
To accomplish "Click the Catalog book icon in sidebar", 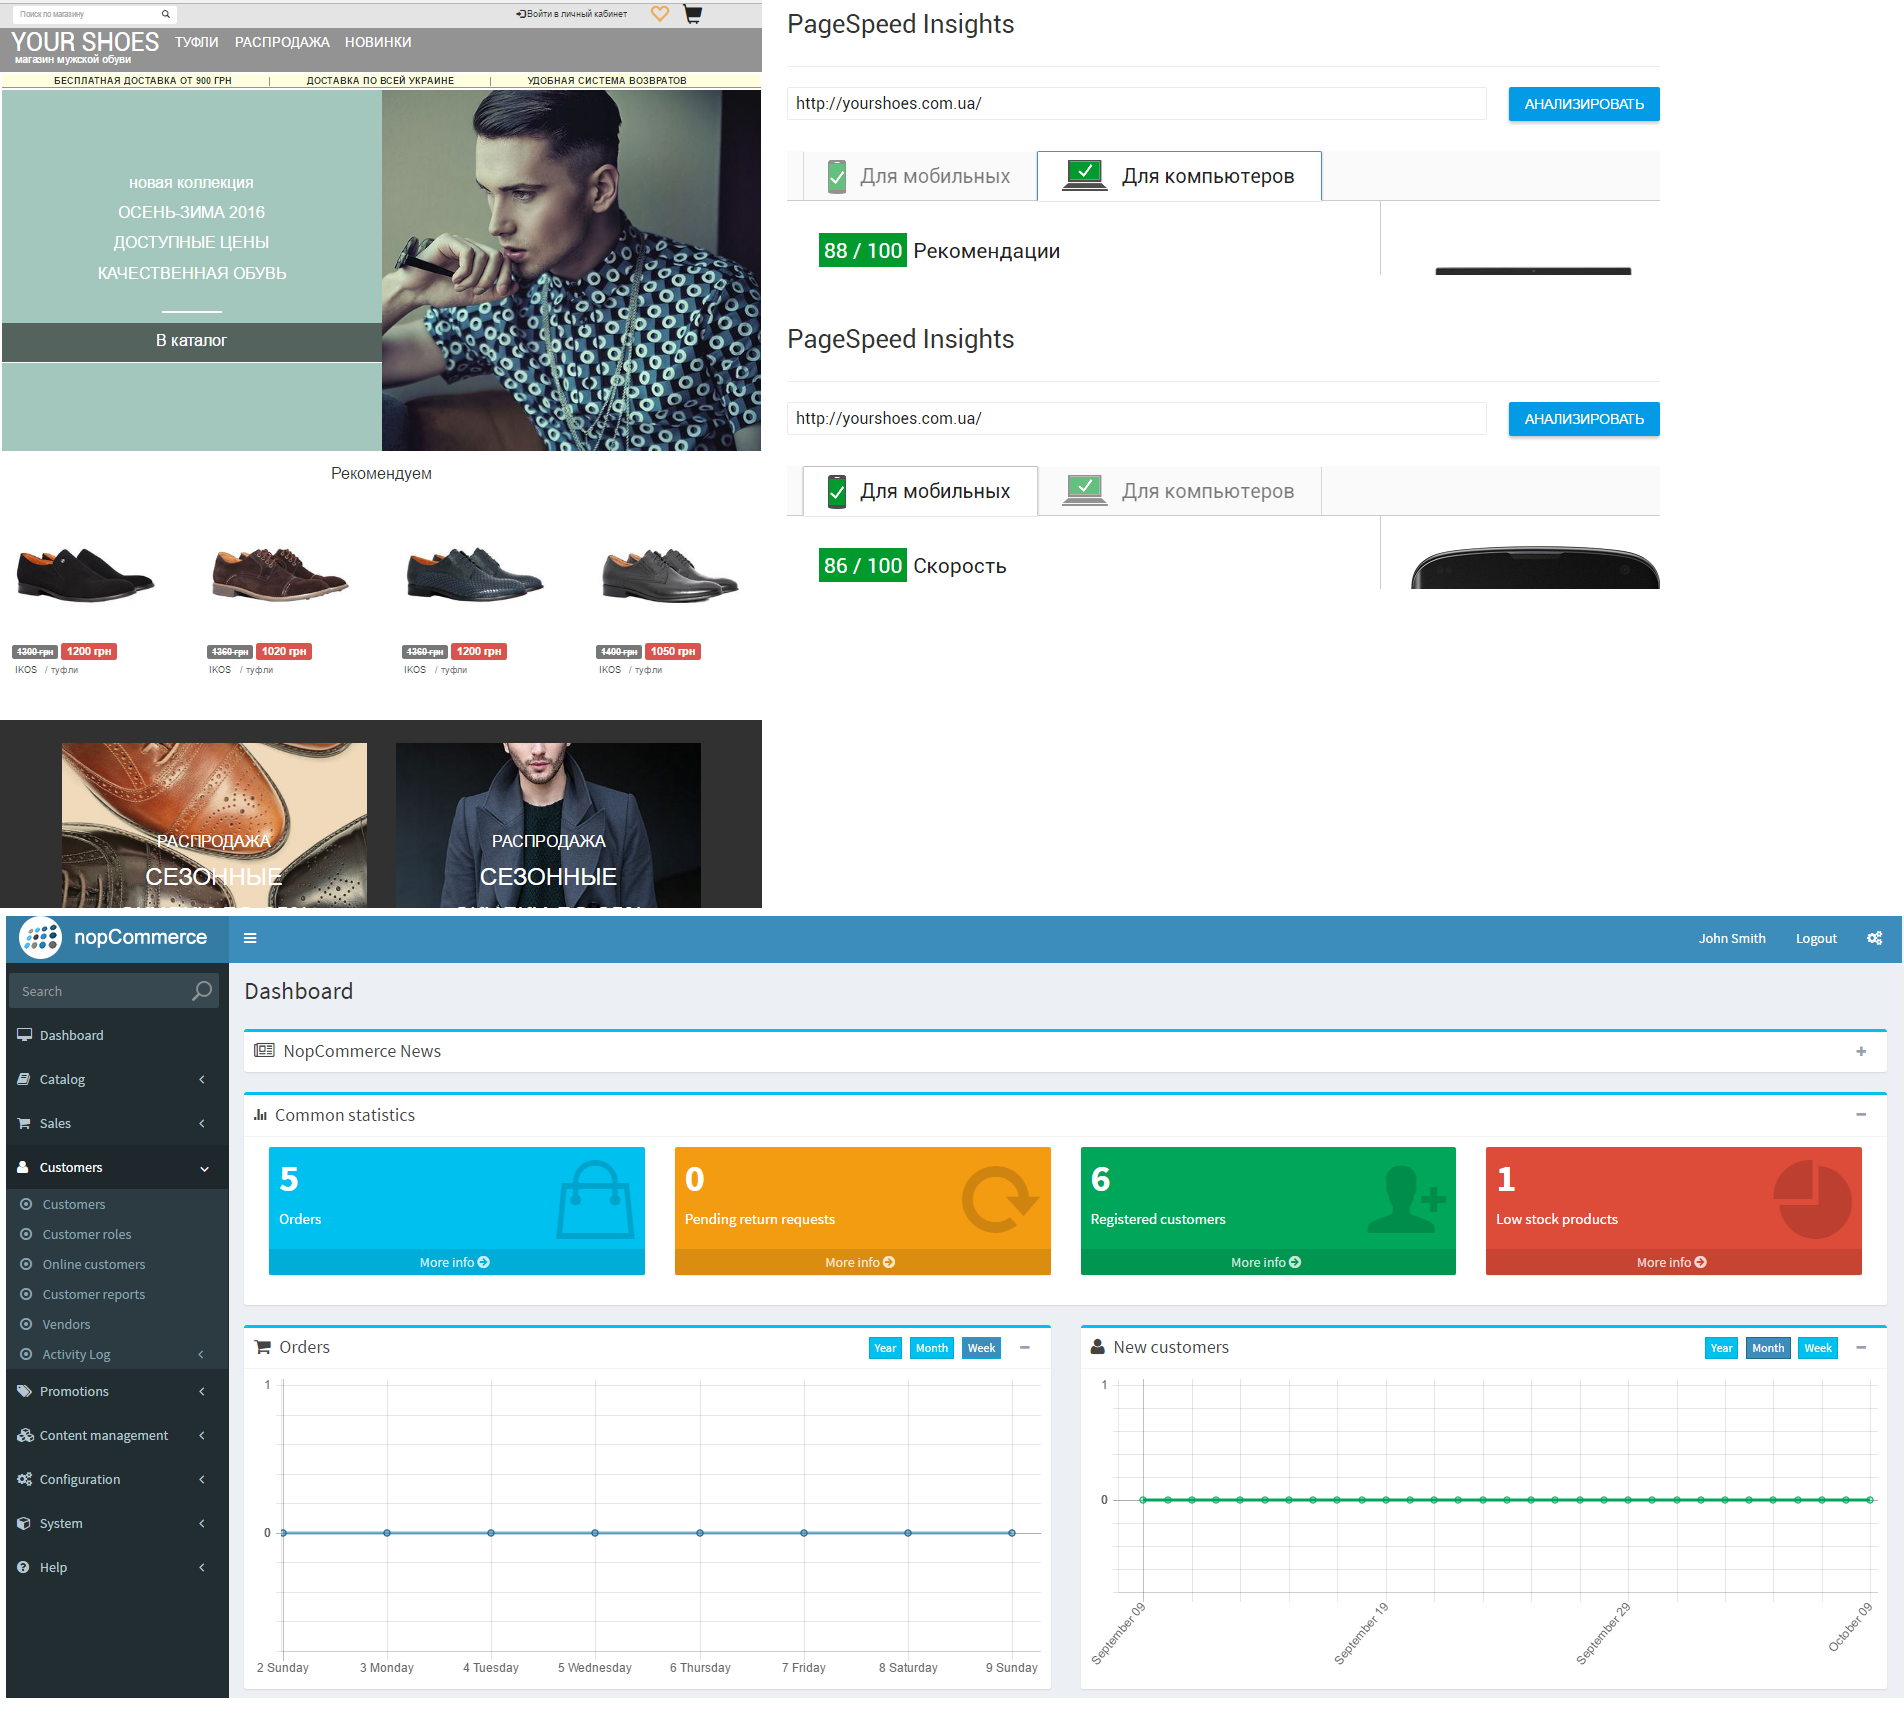I will pos(24,1079).
